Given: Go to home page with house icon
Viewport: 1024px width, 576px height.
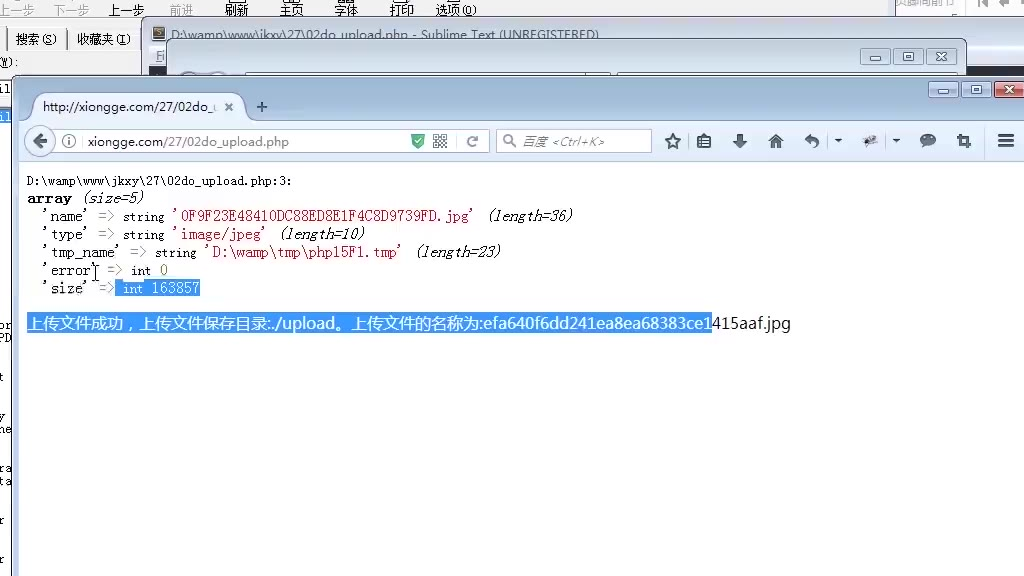Looking at the screenshot, I should [x=775, y=141].
